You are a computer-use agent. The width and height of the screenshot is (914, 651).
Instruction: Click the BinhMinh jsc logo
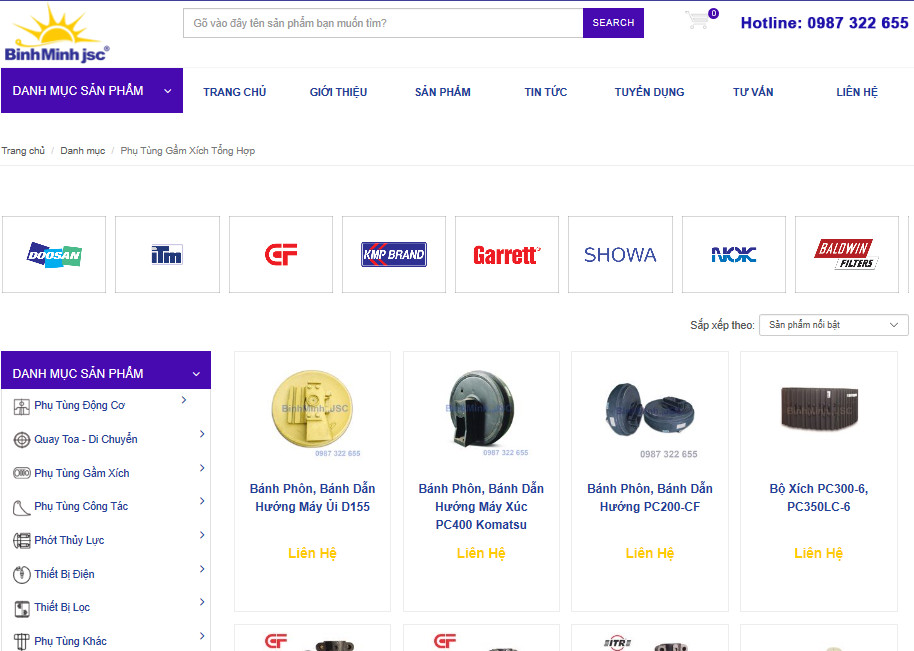pyautogui.click(x=57, y=34)
